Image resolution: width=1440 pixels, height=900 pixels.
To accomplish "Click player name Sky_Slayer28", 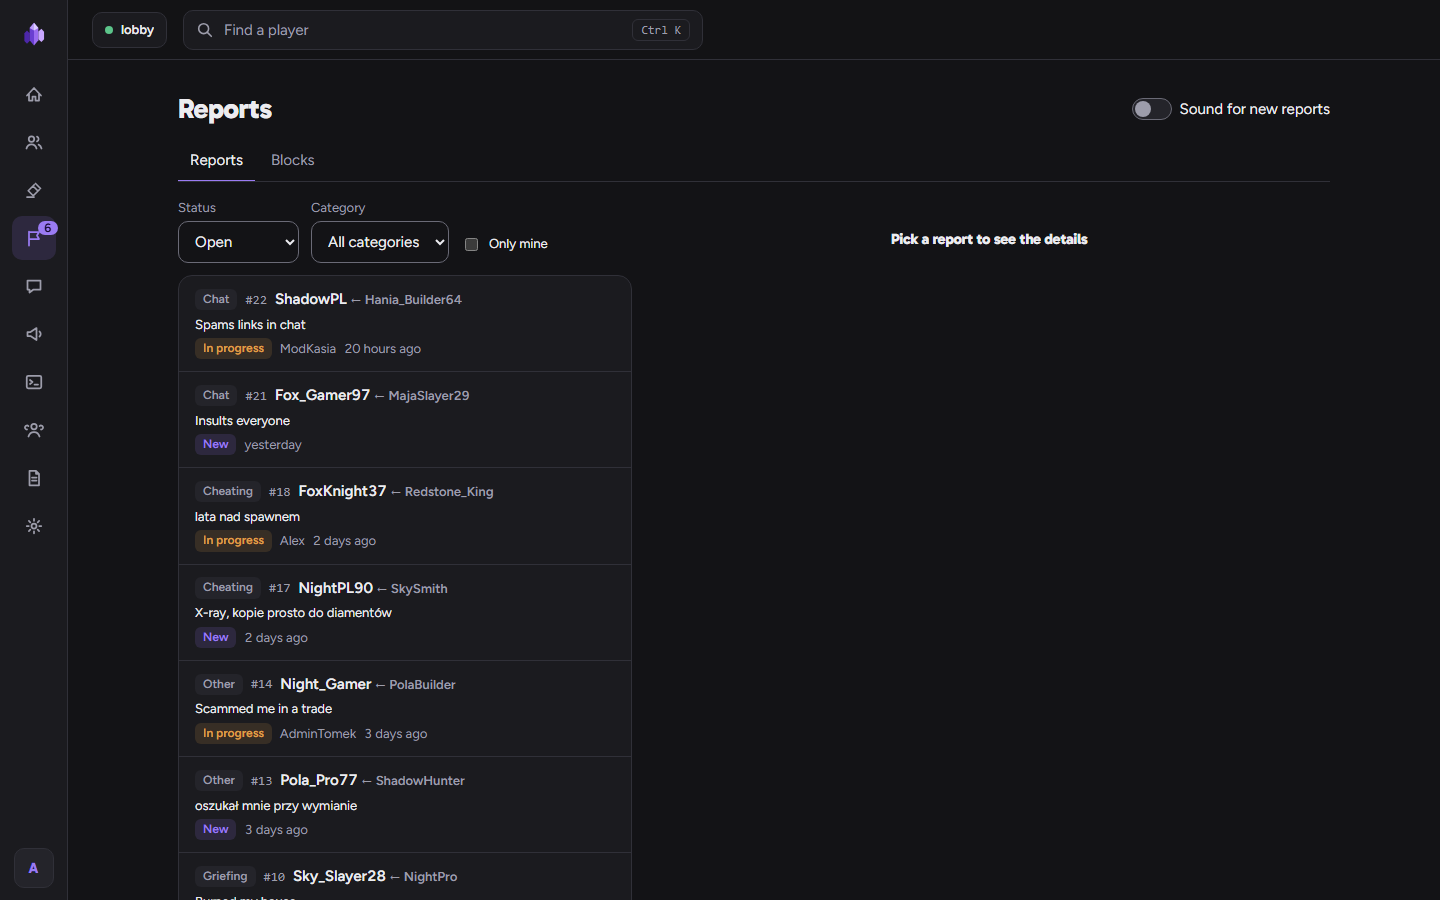I will [x=339, y=876].
